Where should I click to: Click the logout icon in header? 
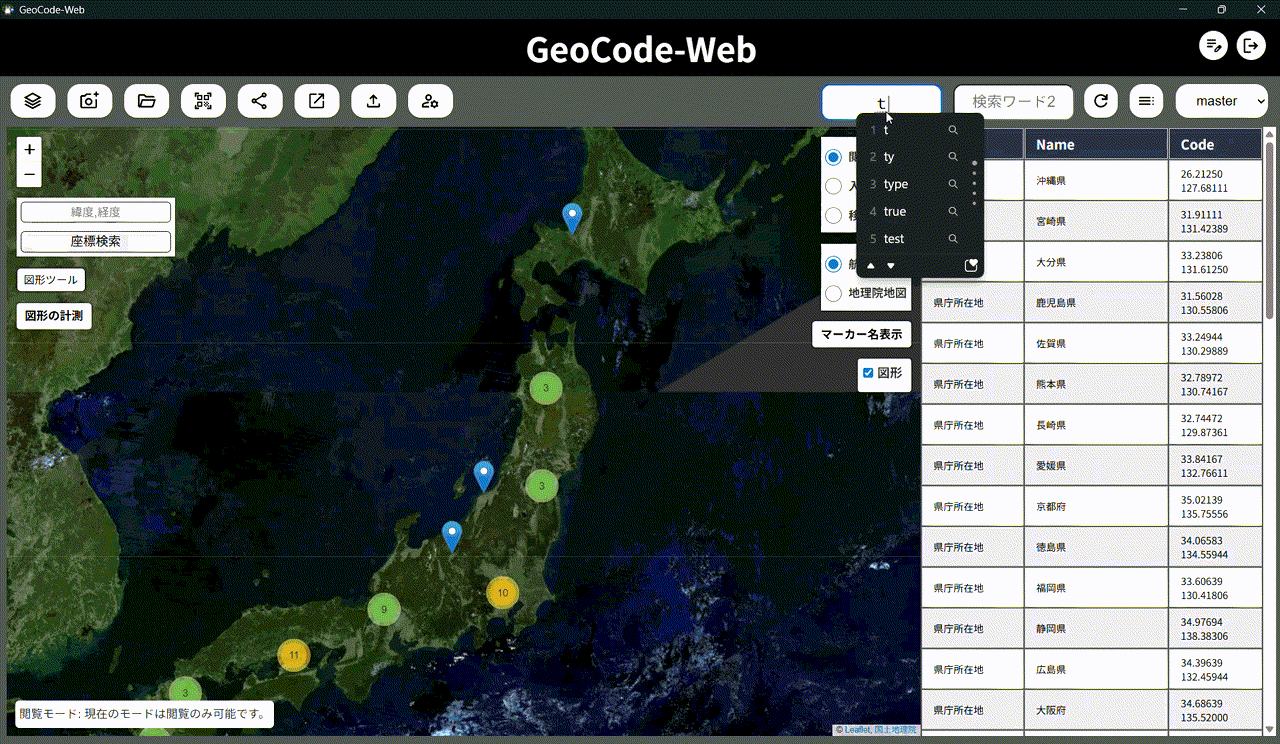pyautogui.click(x=1251, y=45)
